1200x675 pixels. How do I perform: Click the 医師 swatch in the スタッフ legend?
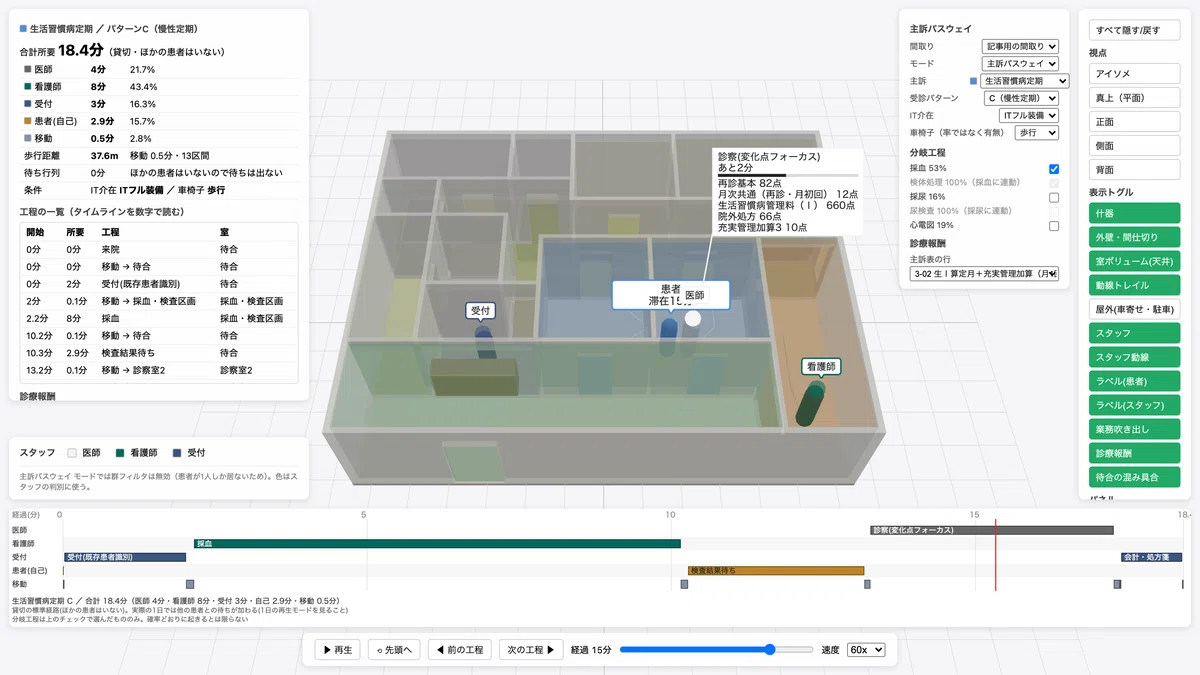coord(72,453)
